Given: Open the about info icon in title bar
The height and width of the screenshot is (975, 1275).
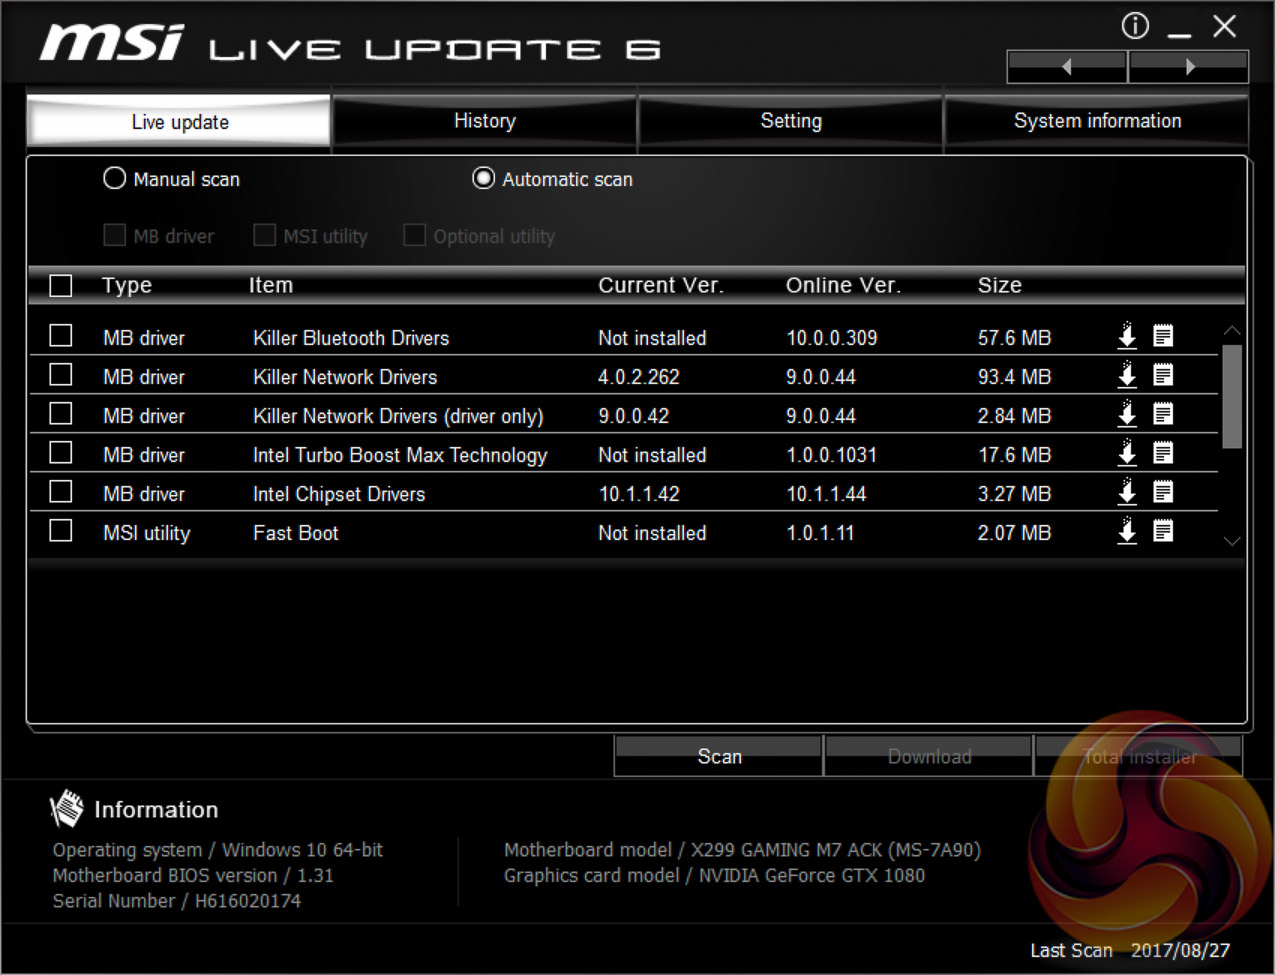Looking at the screenshot, I should 1135,26.
